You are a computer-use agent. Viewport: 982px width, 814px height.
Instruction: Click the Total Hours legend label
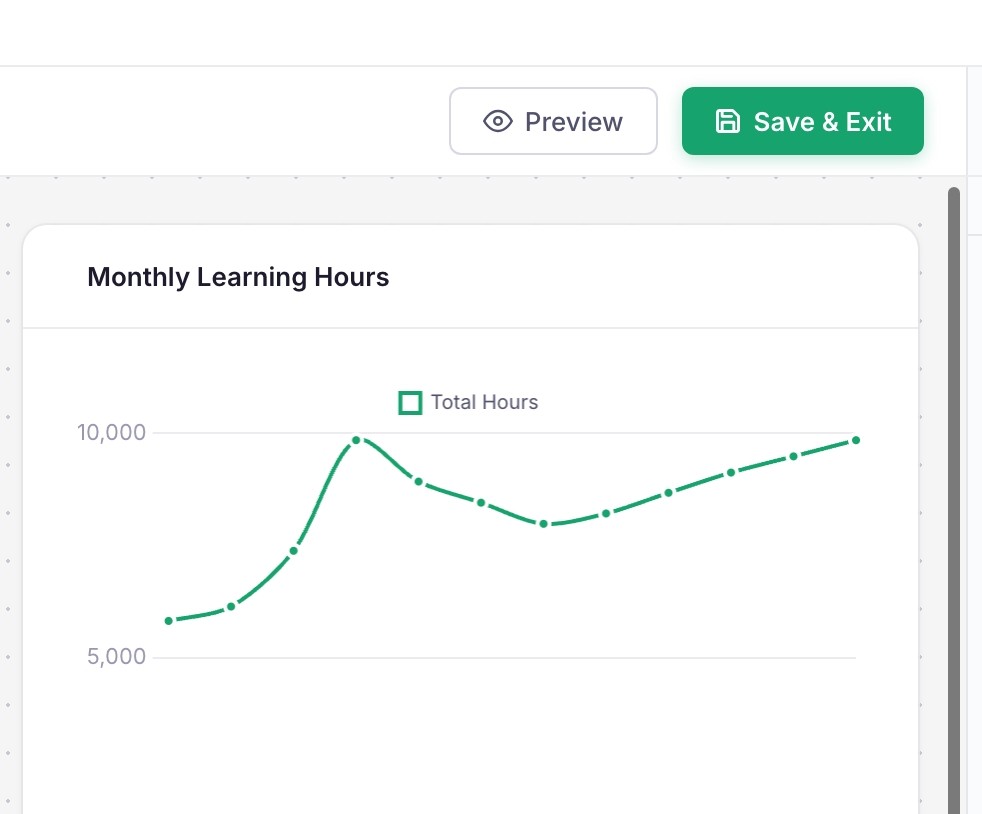[484, 402]
